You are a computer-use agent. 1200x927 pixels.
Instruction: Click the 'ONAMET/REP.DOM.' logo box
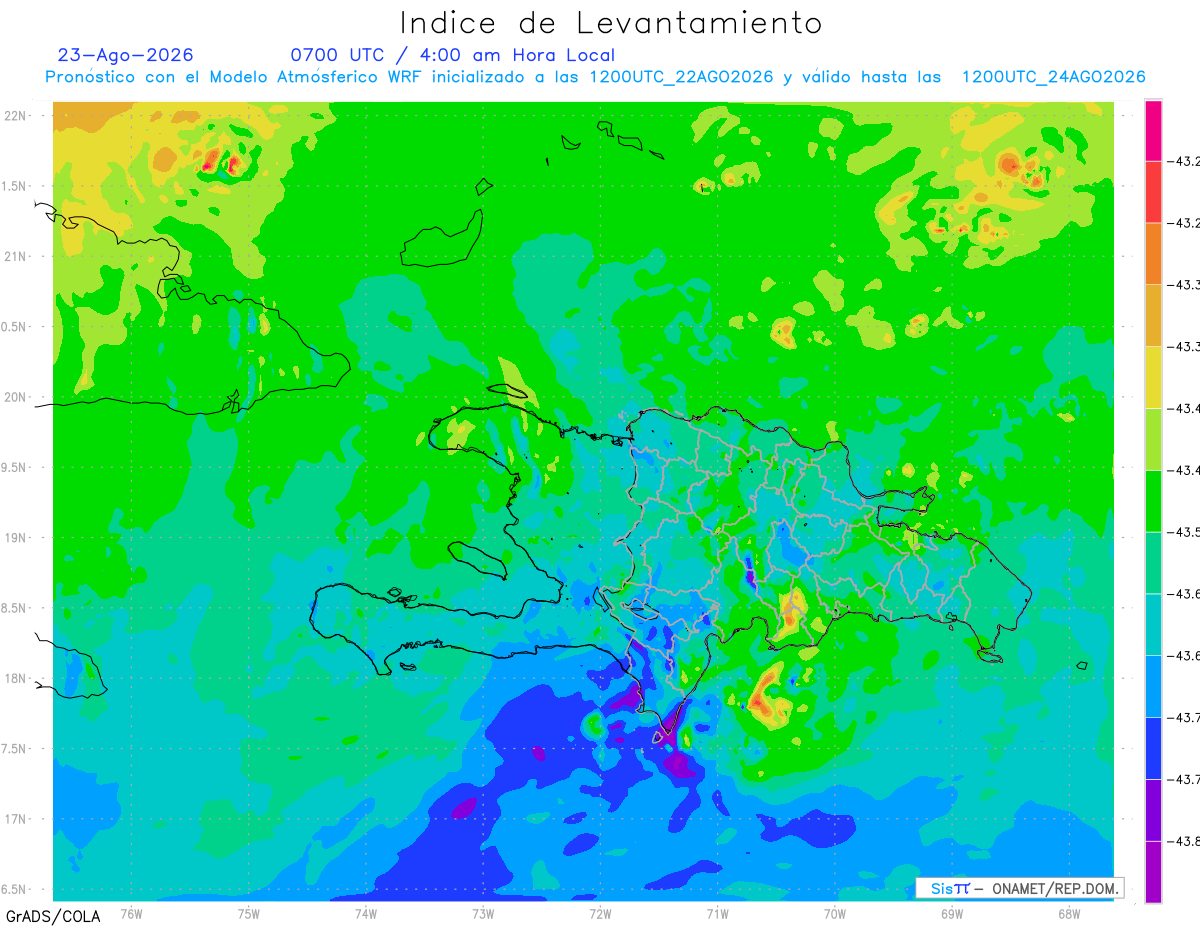(1019, 888)
